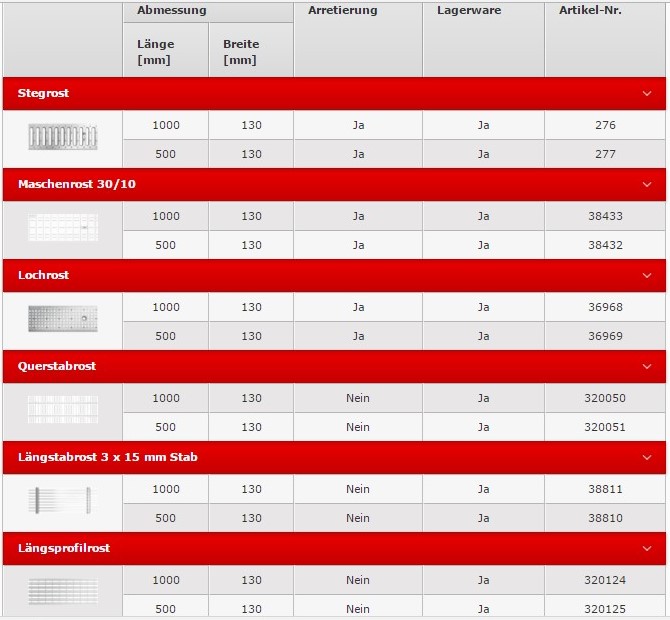Click the Lagerware column header

coord(469,10)
